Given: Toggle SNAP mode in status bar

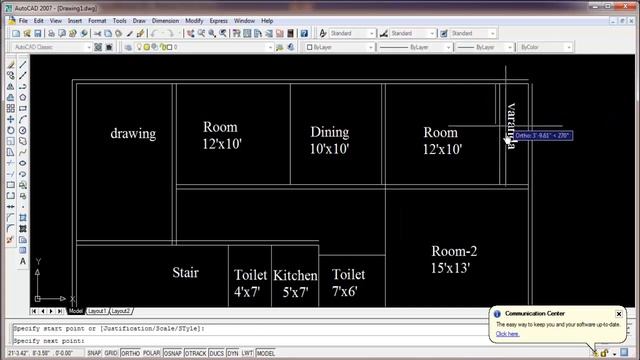Looking at the screenshot, I should tap(94, 353).
